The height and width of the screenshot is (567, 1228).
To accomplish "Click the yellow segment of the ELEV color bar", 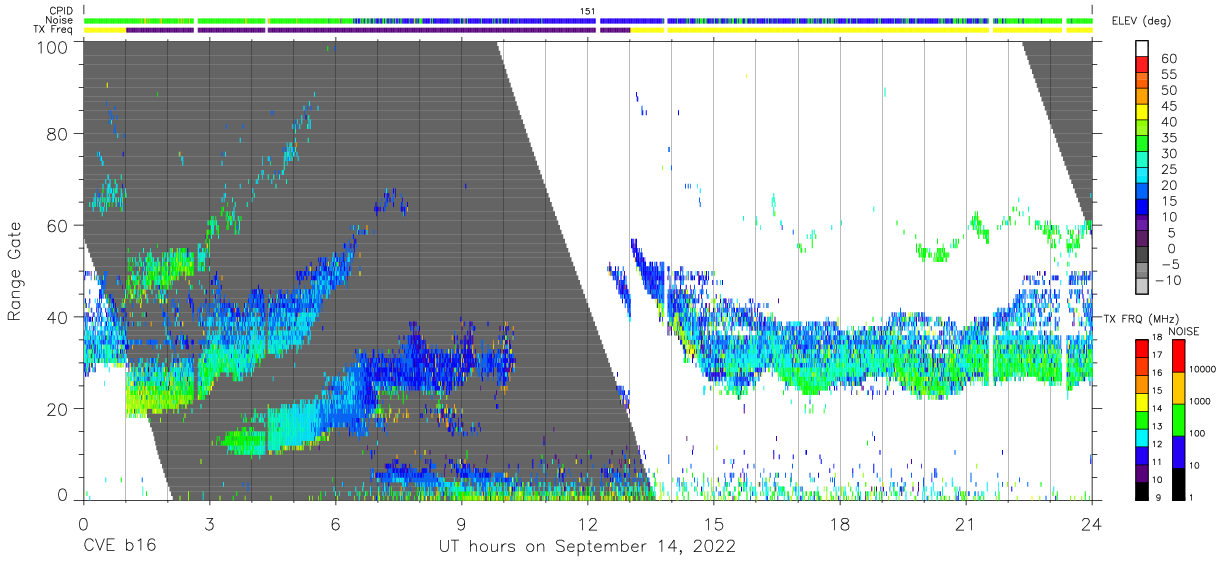I will (1144, 112).
